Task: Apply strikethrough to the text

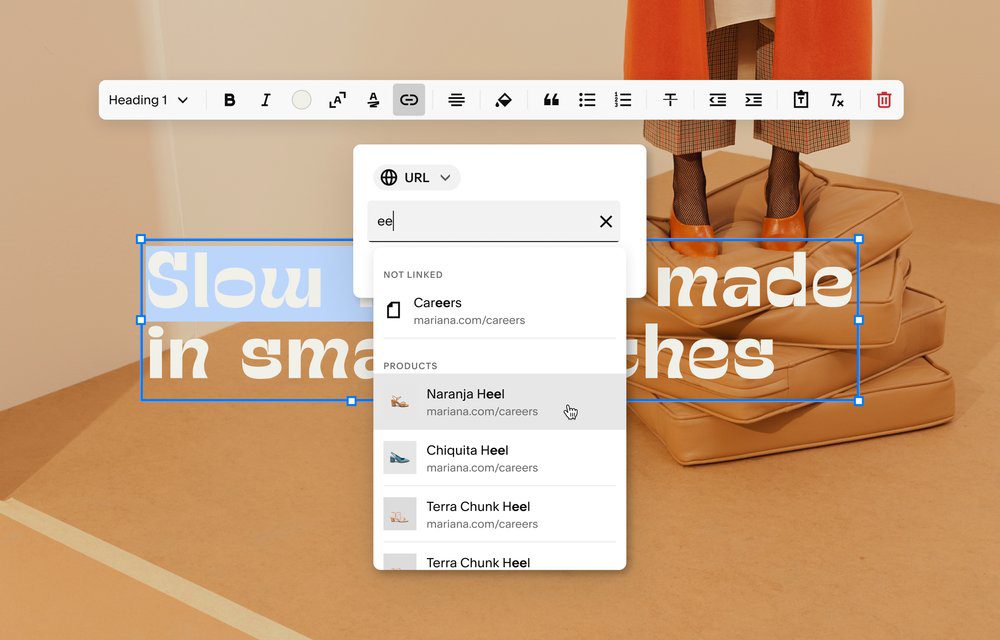Action: click(x=670, y=99)
